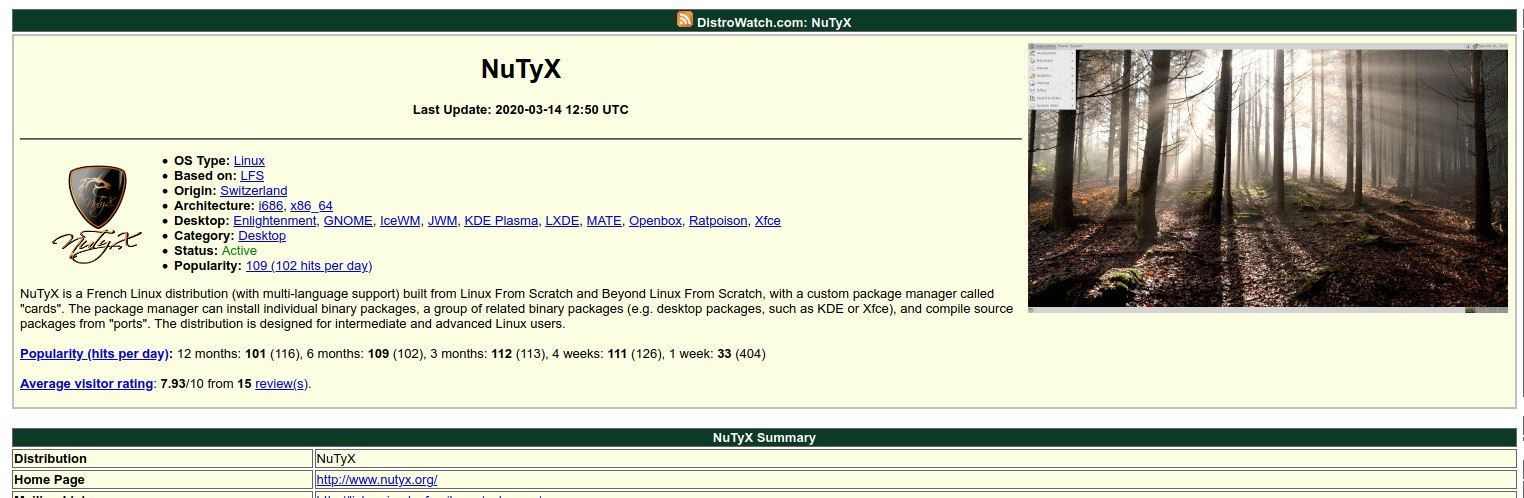1524x498 pixels.
Task: Read the 15 review(s) link
Action: [281, 384]
